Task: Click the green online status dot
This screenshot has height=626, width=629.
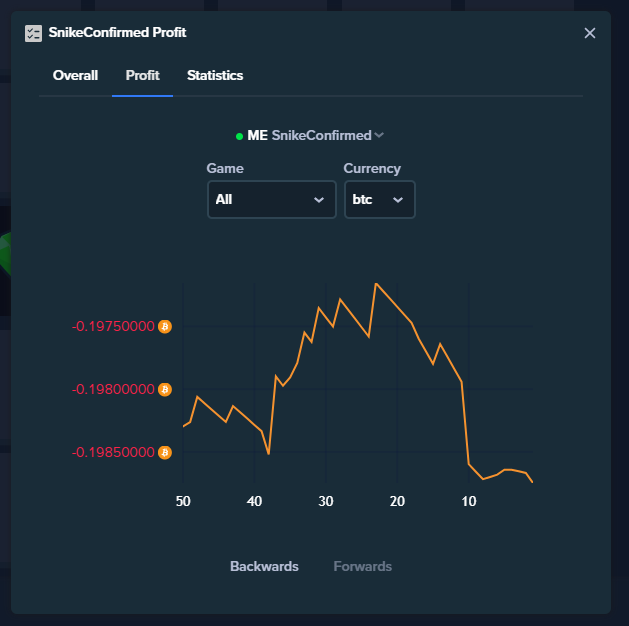Action: (x=239, y=137)
